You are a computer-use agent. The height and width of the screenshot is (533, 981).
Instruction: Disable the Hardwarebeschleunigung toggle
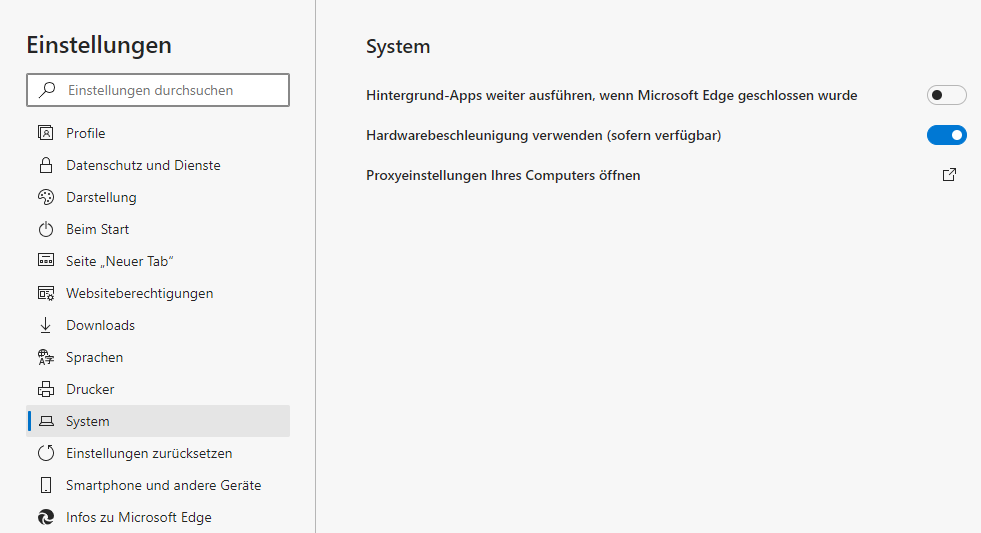(946, 135)
